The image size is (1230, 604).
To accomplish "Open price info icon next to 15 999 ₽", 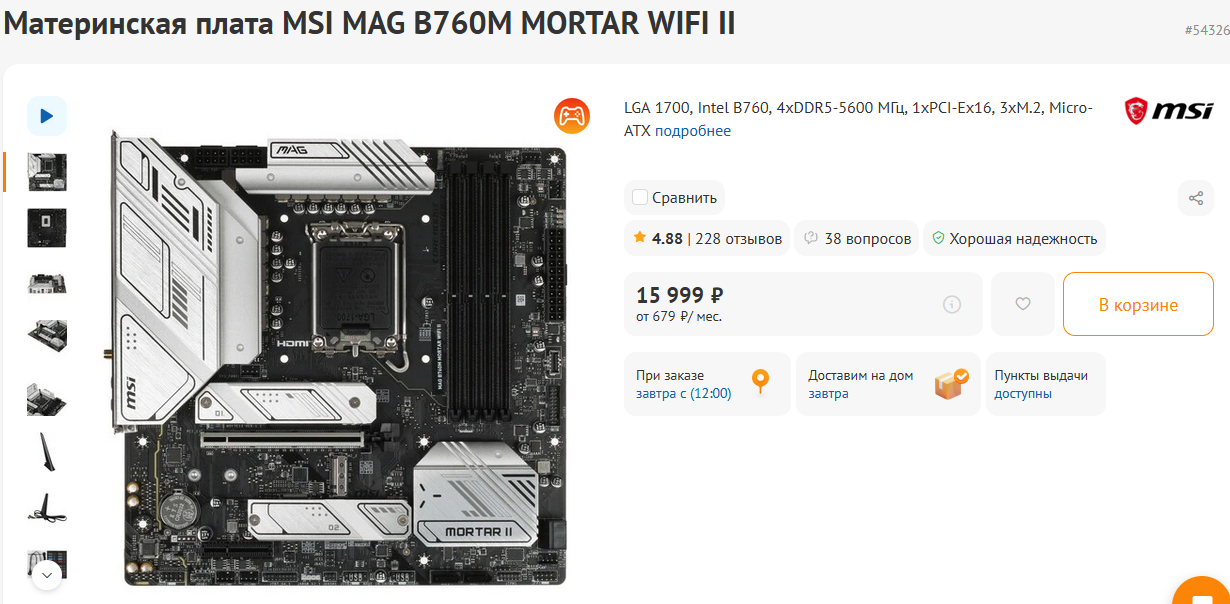I will click(x=952, y=304).
